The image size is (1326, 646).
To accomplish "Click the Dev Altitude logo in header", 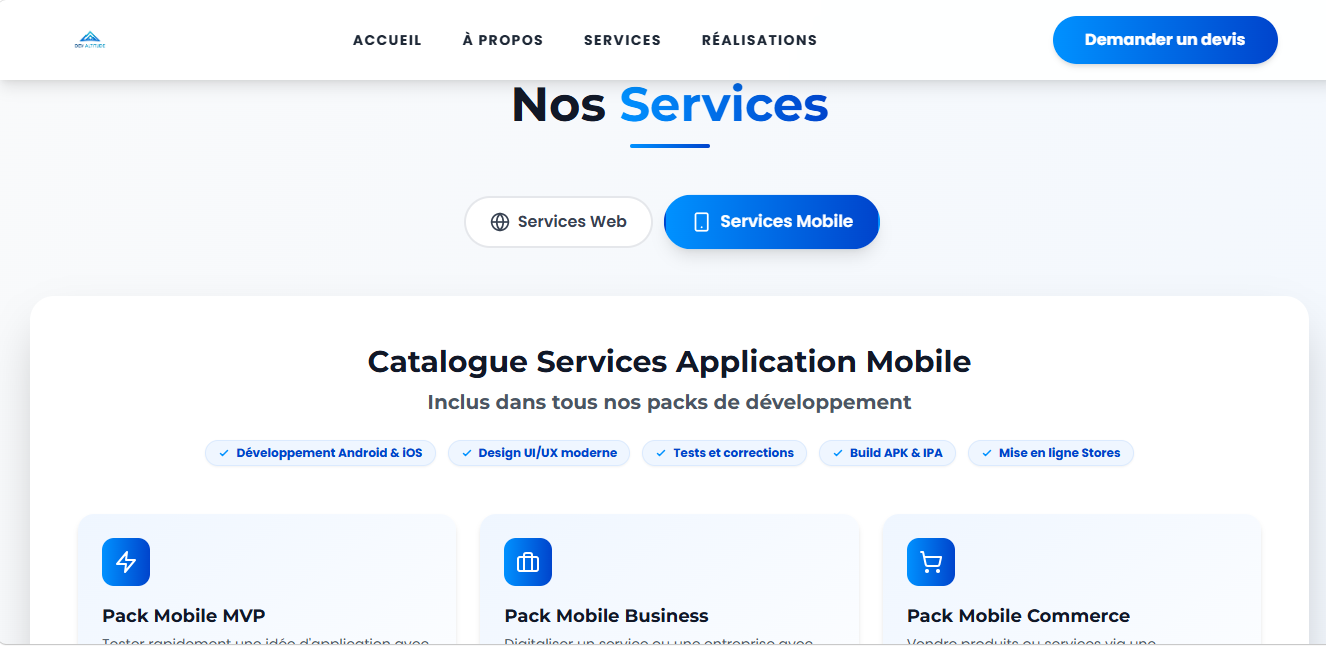I will (90, 40).
